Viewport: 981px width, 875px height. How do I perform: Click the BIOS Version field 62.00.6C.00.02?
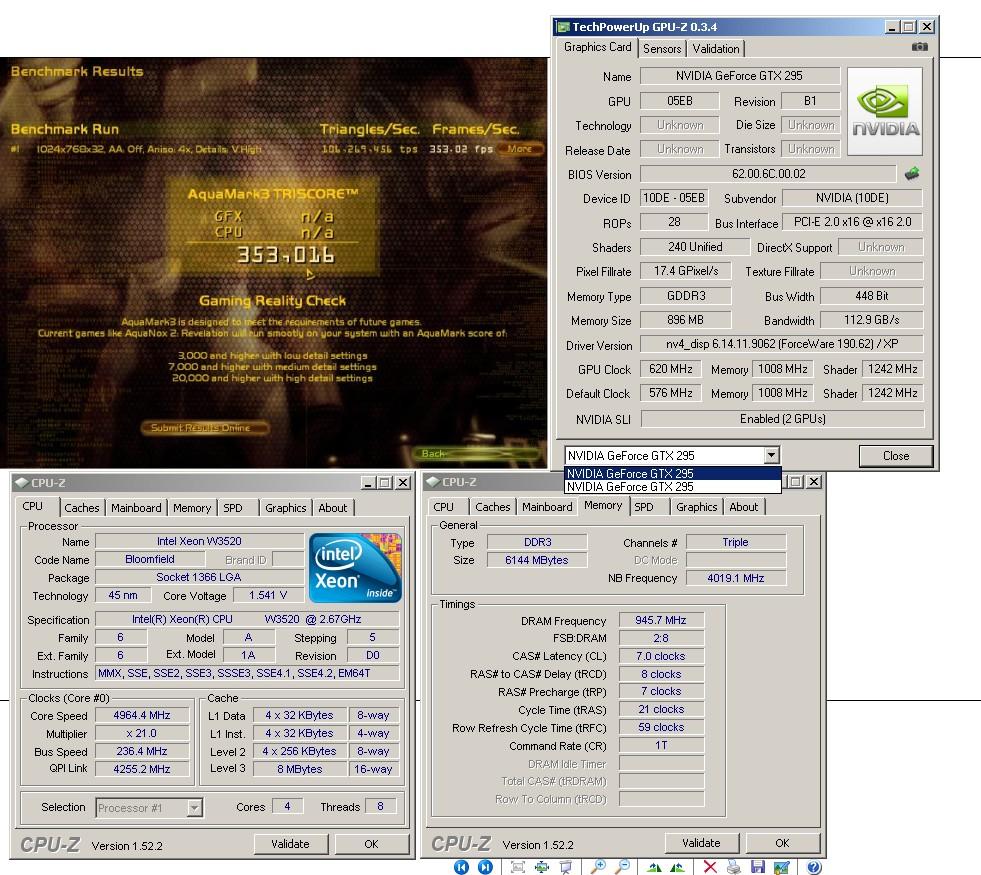(x=768, y=174)
